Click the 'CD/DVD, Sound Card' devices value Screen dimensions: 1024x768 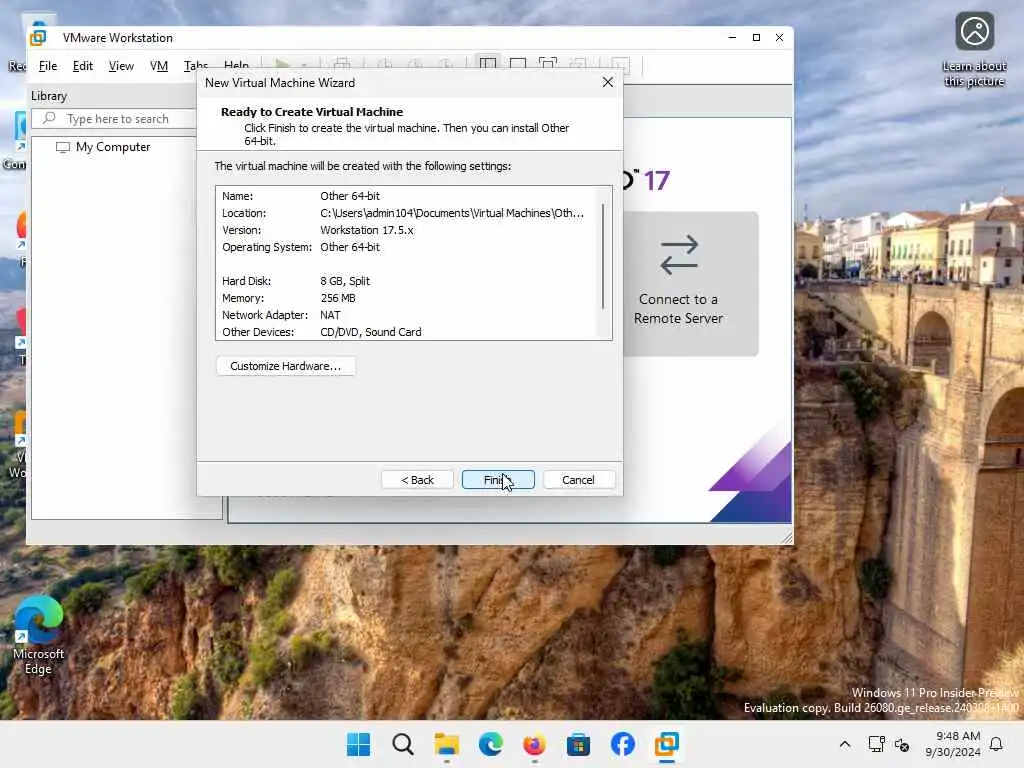370,332
